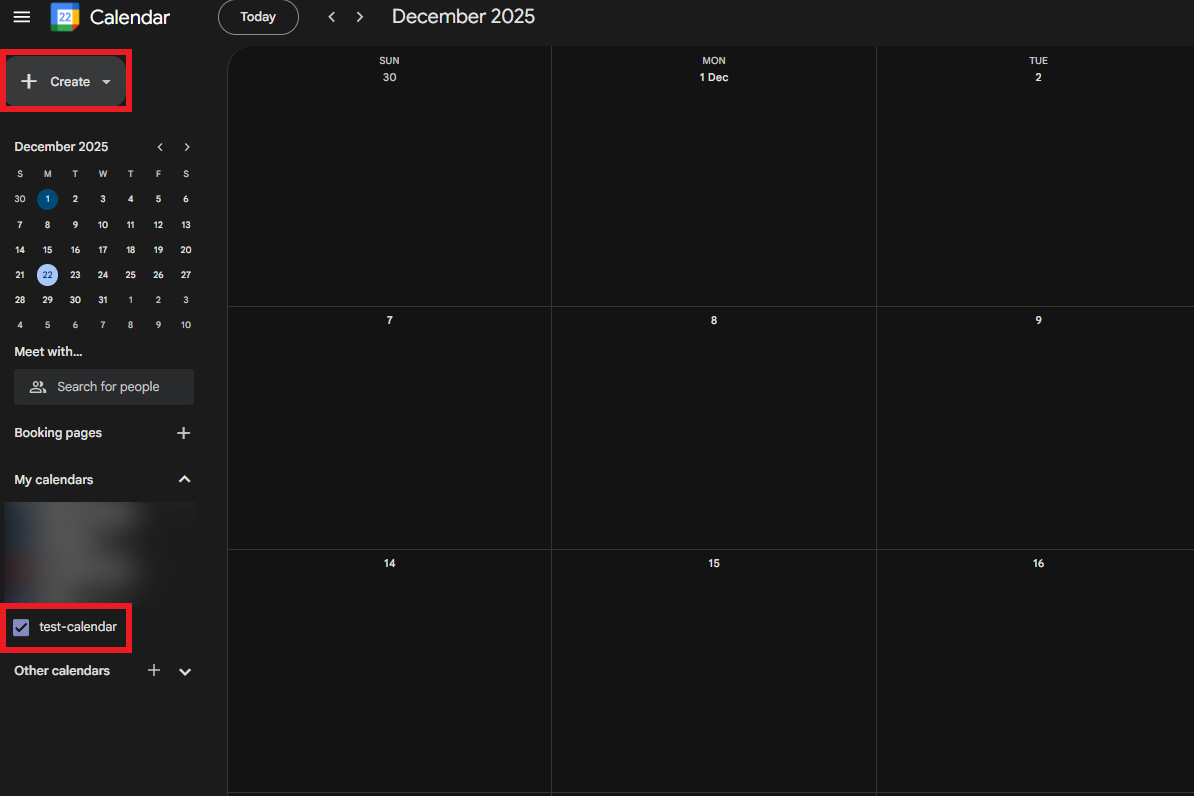
Task: Add a new booking page with the plus icon
Action: point(183,432)
